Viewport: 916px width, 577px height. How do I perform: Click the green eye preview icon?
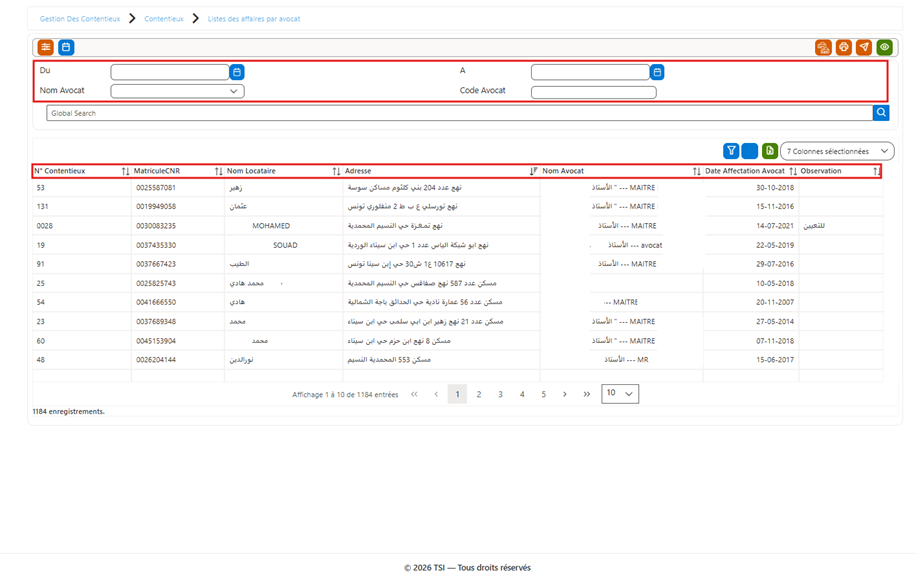(x=884, y=47)
